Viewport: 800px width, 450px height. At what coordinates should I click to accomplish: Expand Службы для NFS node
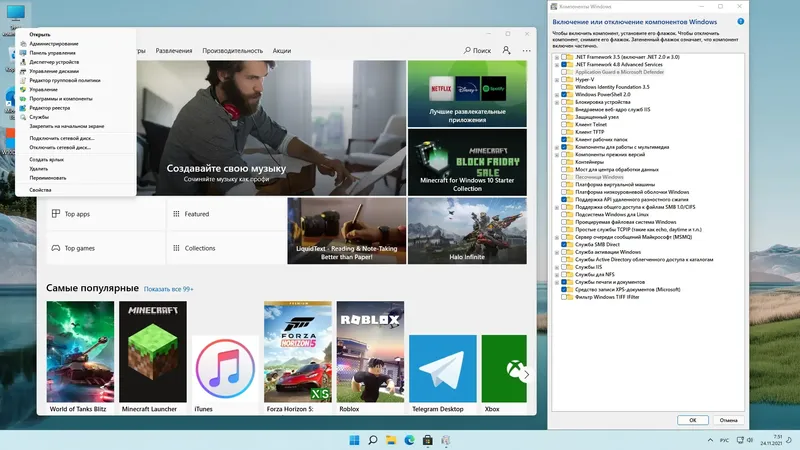pos(557,274)
